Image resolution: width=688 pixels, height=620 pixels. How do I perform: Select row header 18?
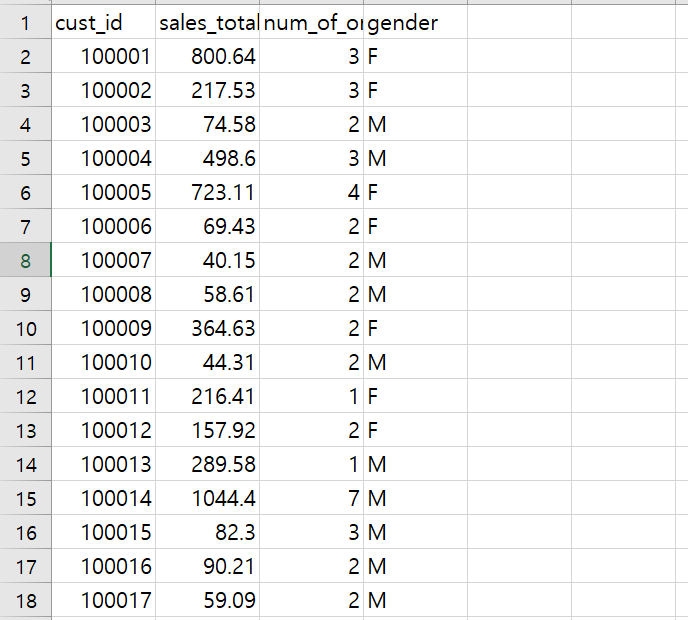[25, 600]
